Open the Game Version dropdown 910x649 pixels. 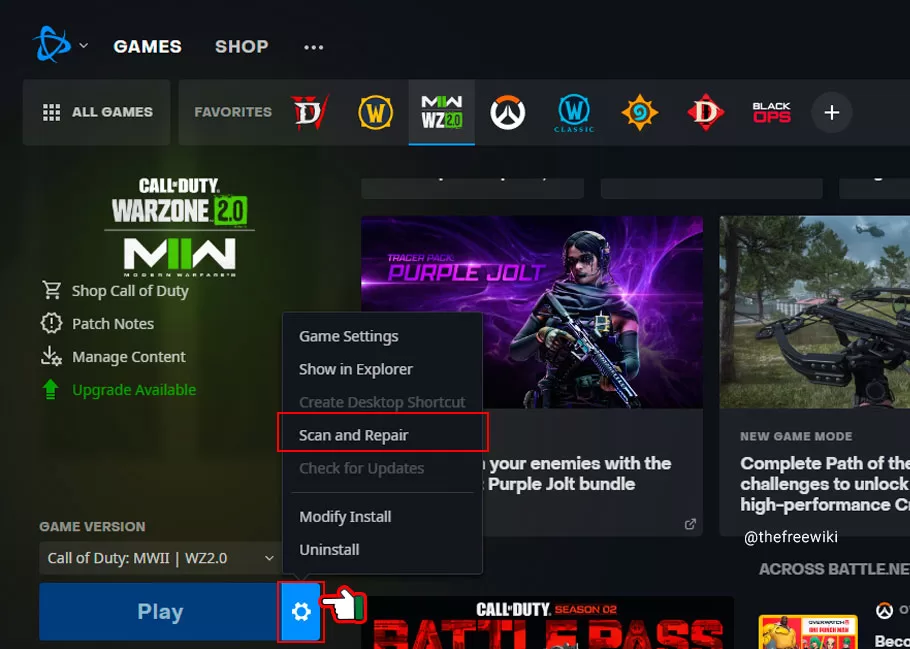(160, 558)
